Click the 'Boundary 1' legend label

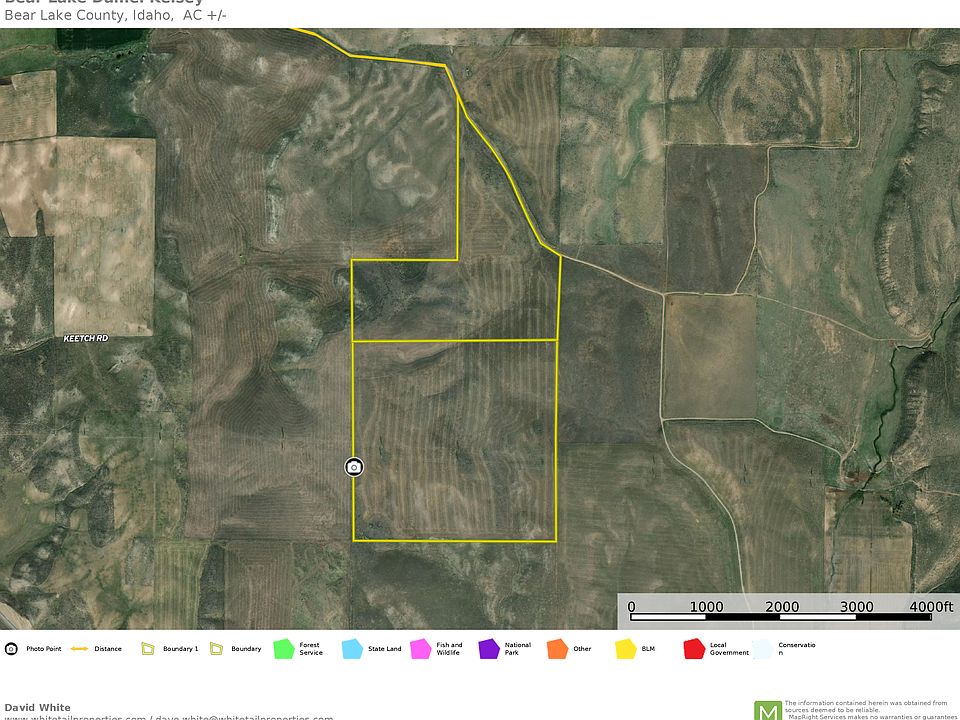pos(181,649)
